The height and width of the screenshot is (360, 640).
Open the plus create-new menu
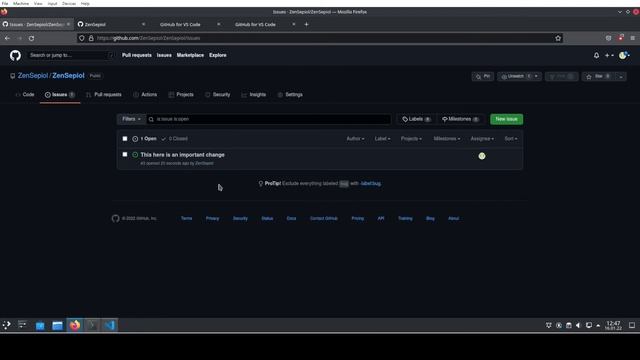pyautogui.click(x=609, y=55)
